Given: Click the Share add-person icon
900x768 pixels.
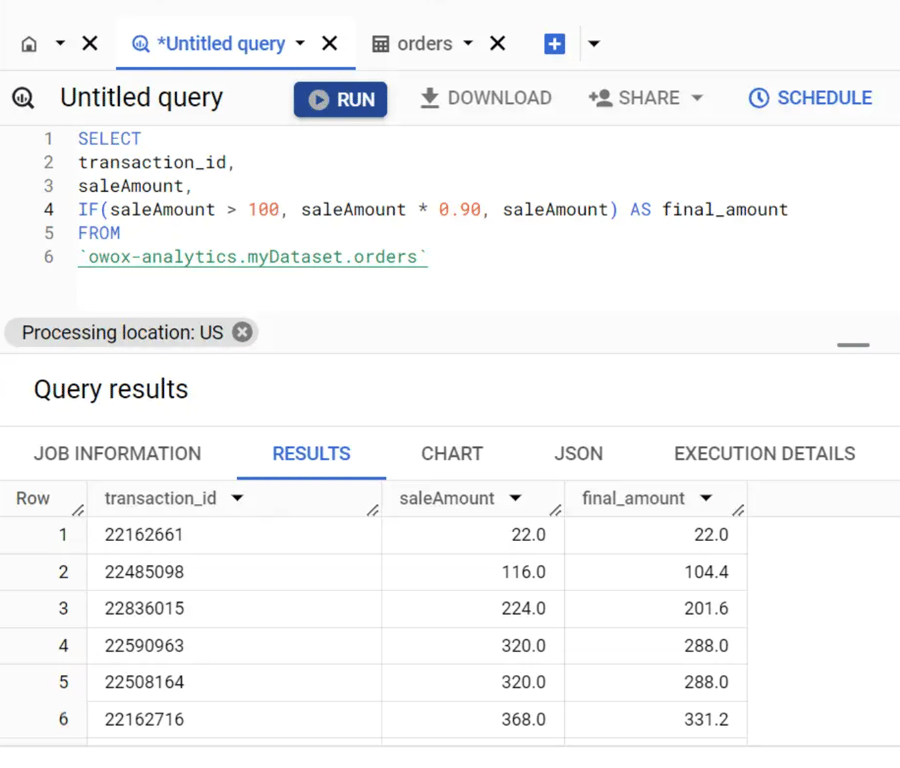Looking at the screenshot, I should point(600,98).
